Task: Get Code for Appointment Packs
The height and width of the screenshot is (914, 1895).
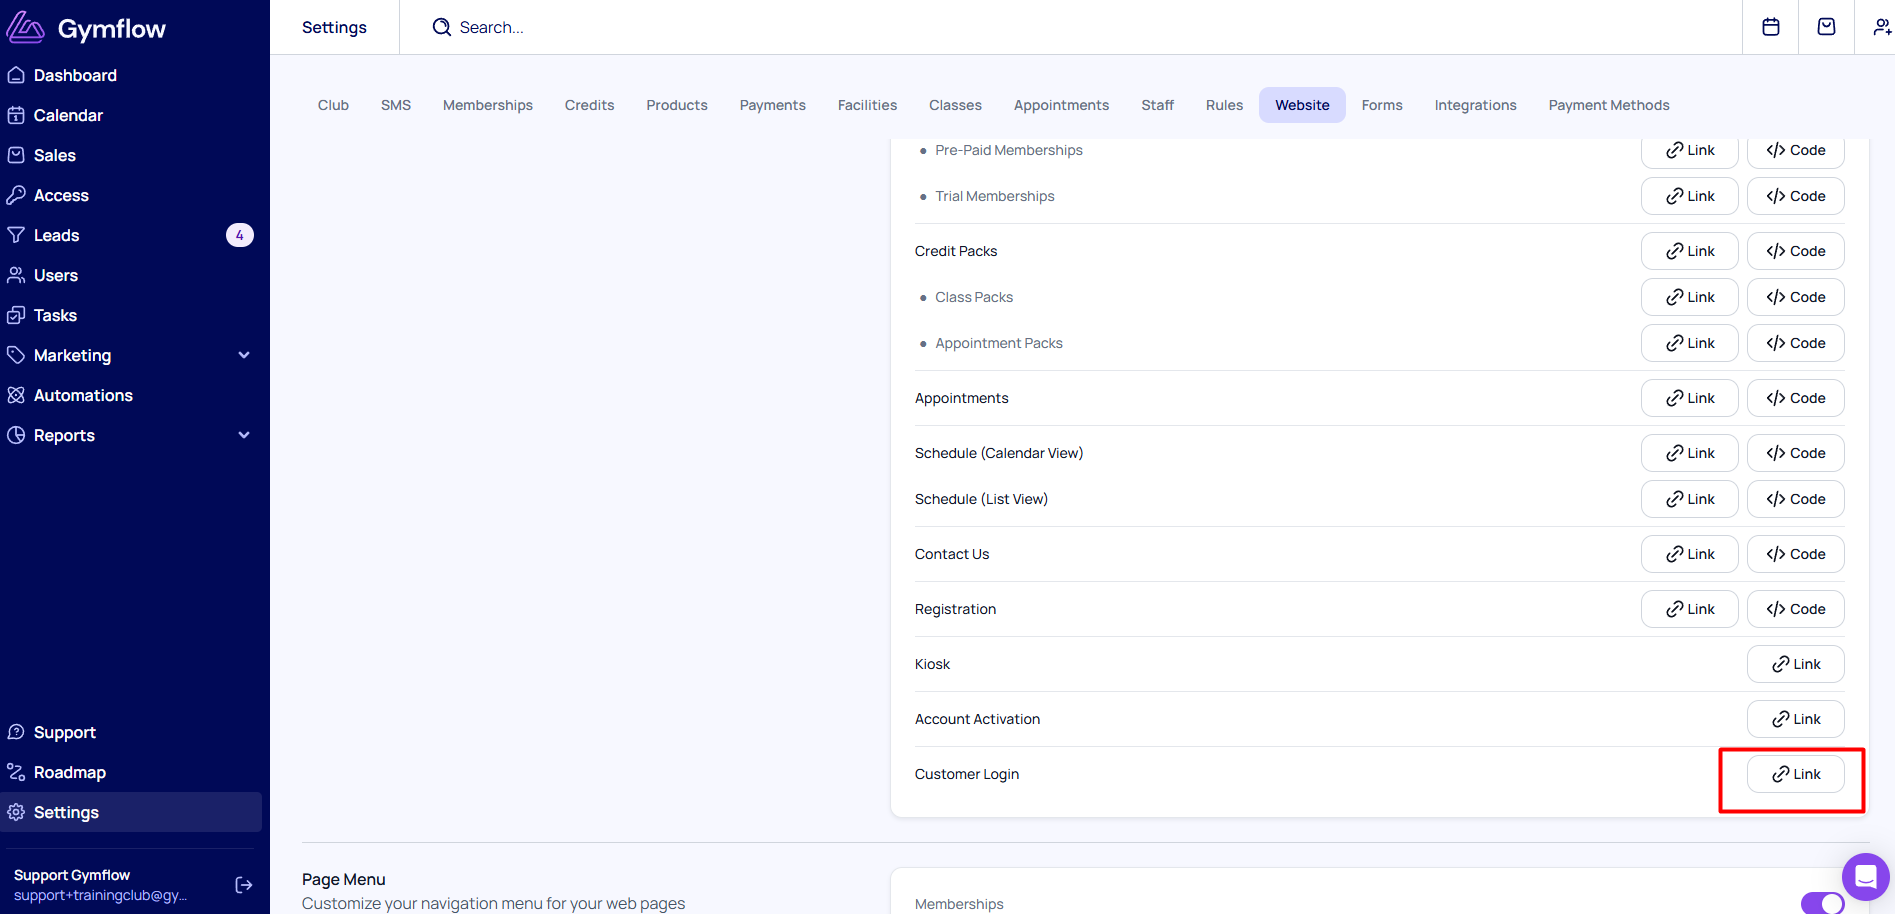Action: tap(1796, 343)
